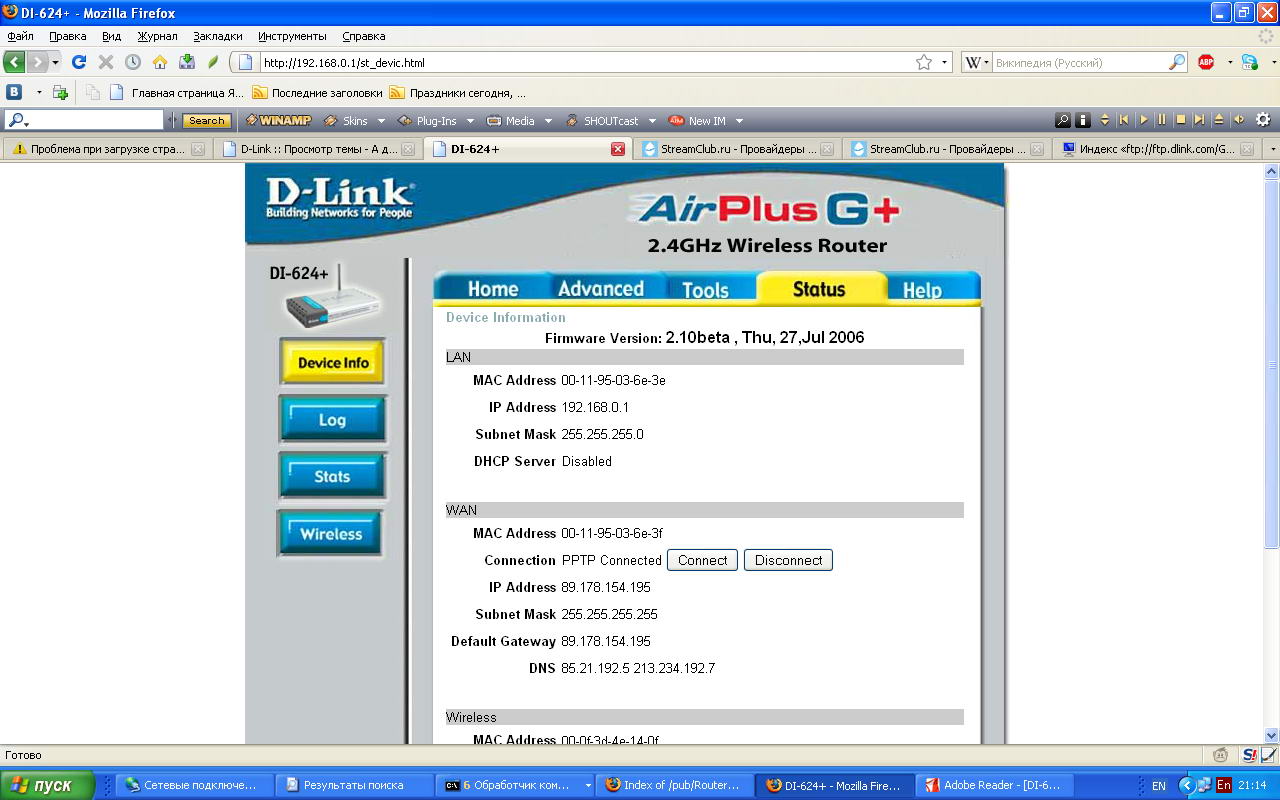Click the VKontakte bookmark toolbar icon
This screenshot has width=1280, height=800.
[15, 92]
